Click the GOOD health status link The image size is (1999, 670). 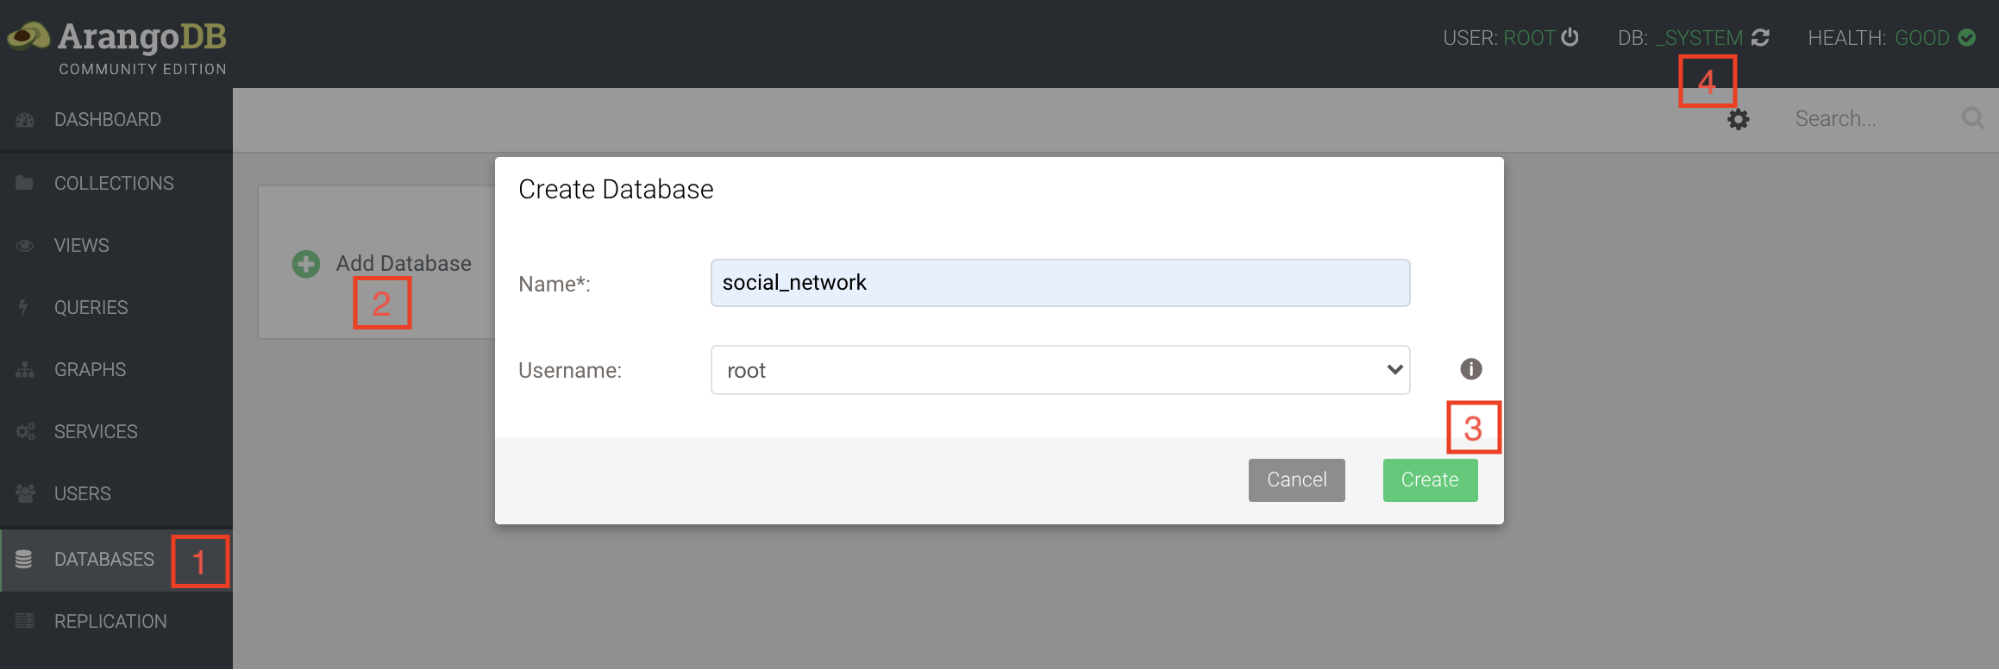pos(1922,38)
